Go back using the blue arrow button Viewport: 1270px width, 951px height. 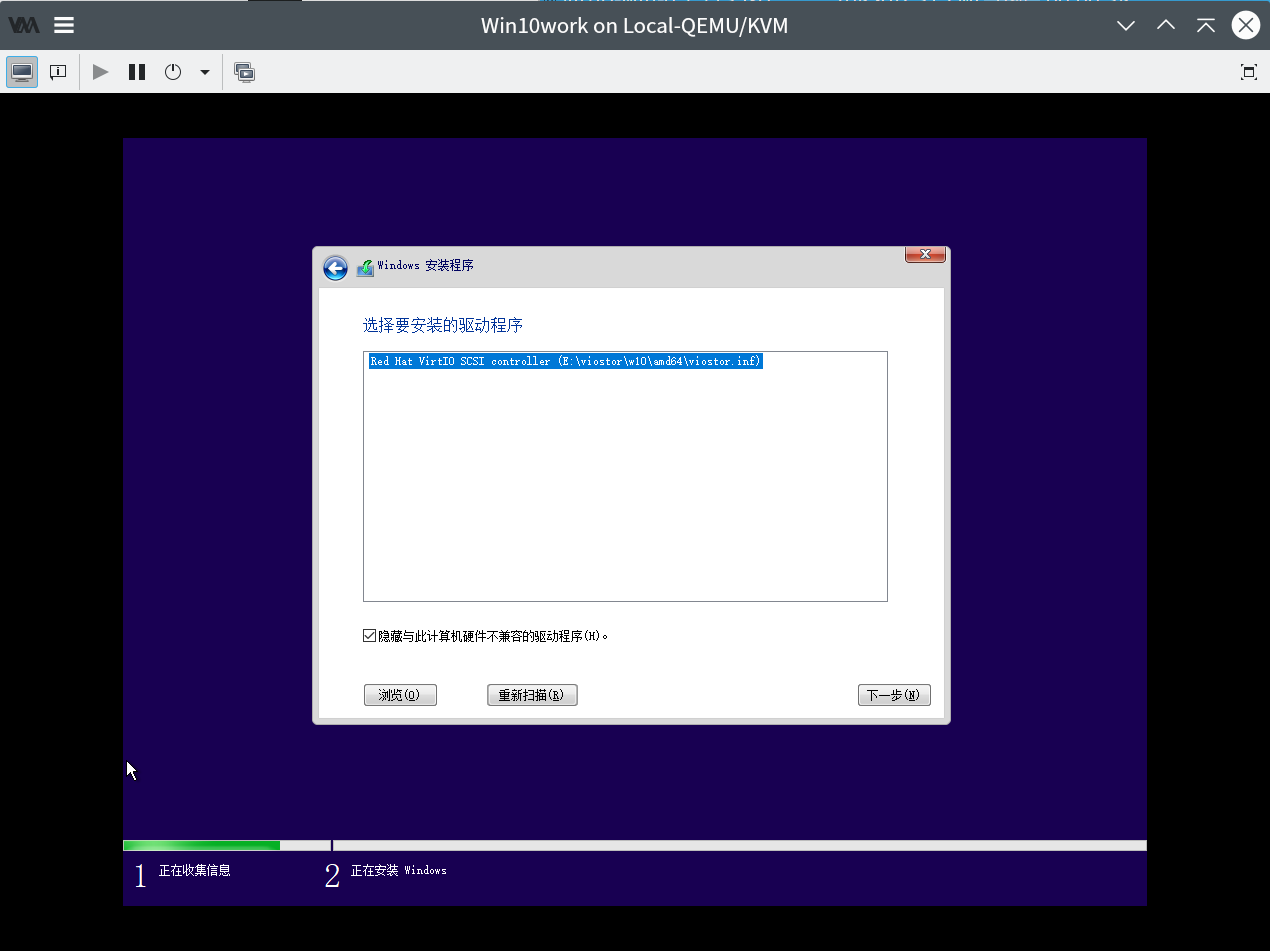pos(335,268)
